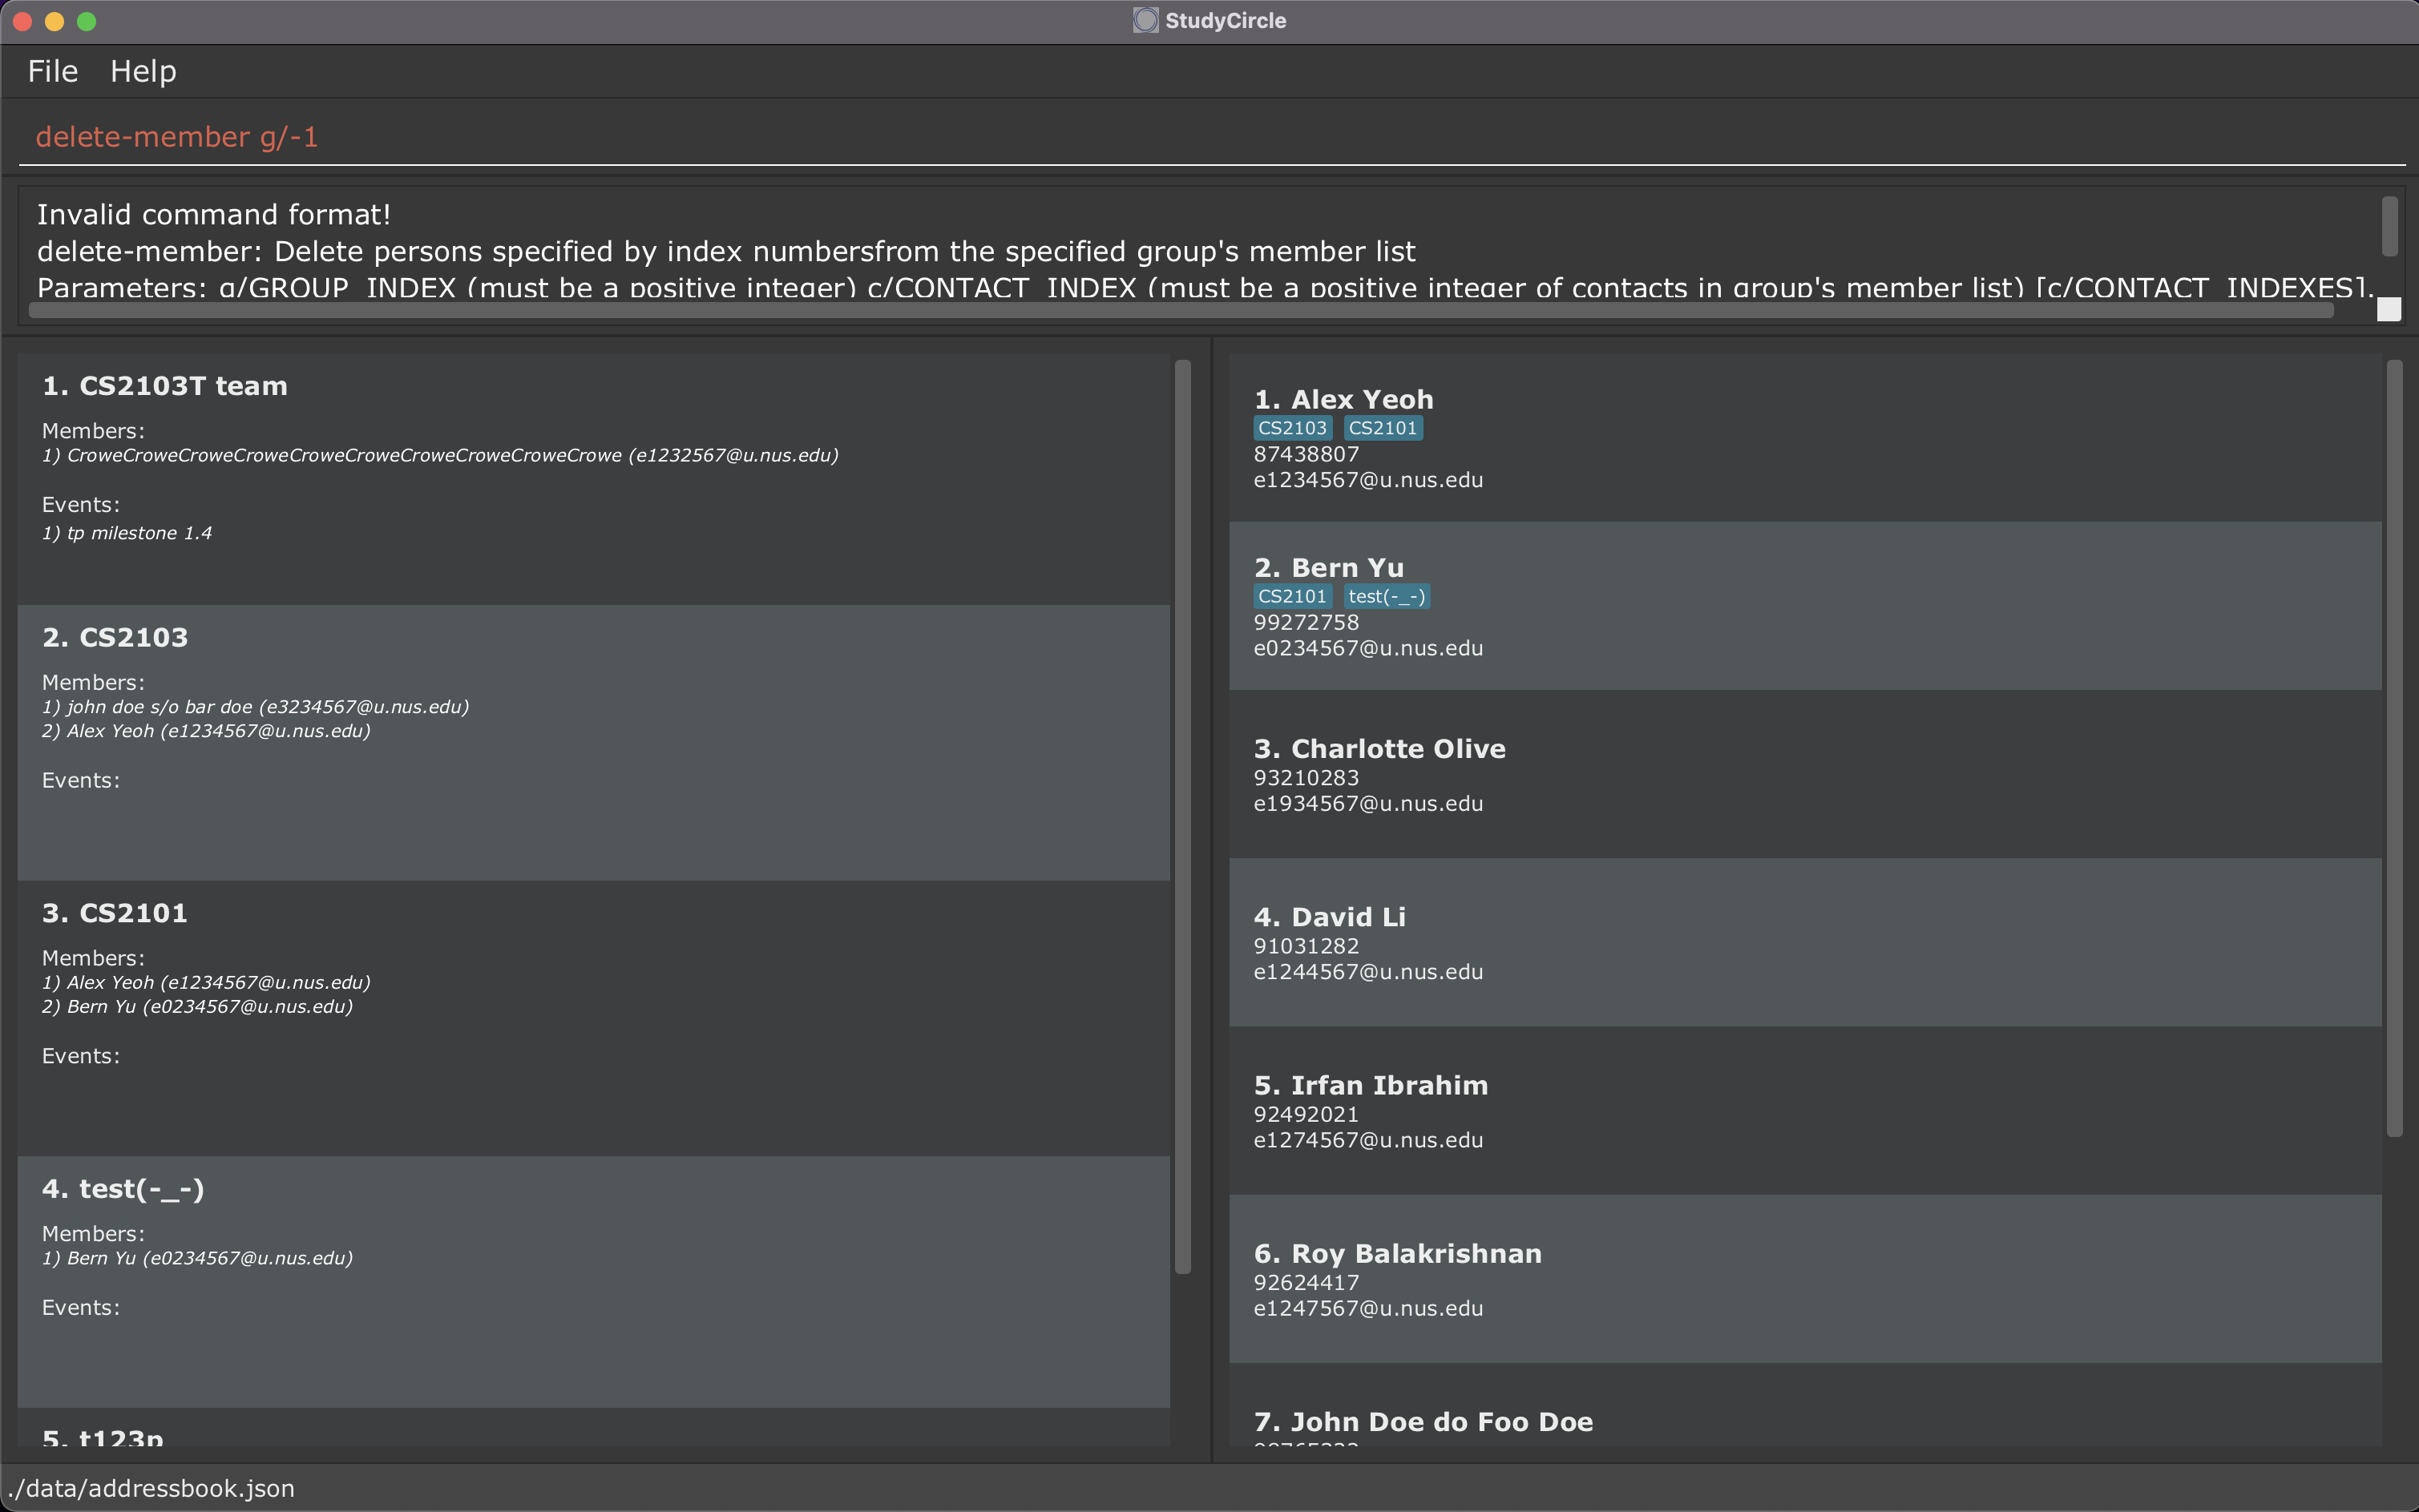Open the File menu
Image resolution: width=2419 pixels, height=1512 pixels.
[x=52, y=71]
